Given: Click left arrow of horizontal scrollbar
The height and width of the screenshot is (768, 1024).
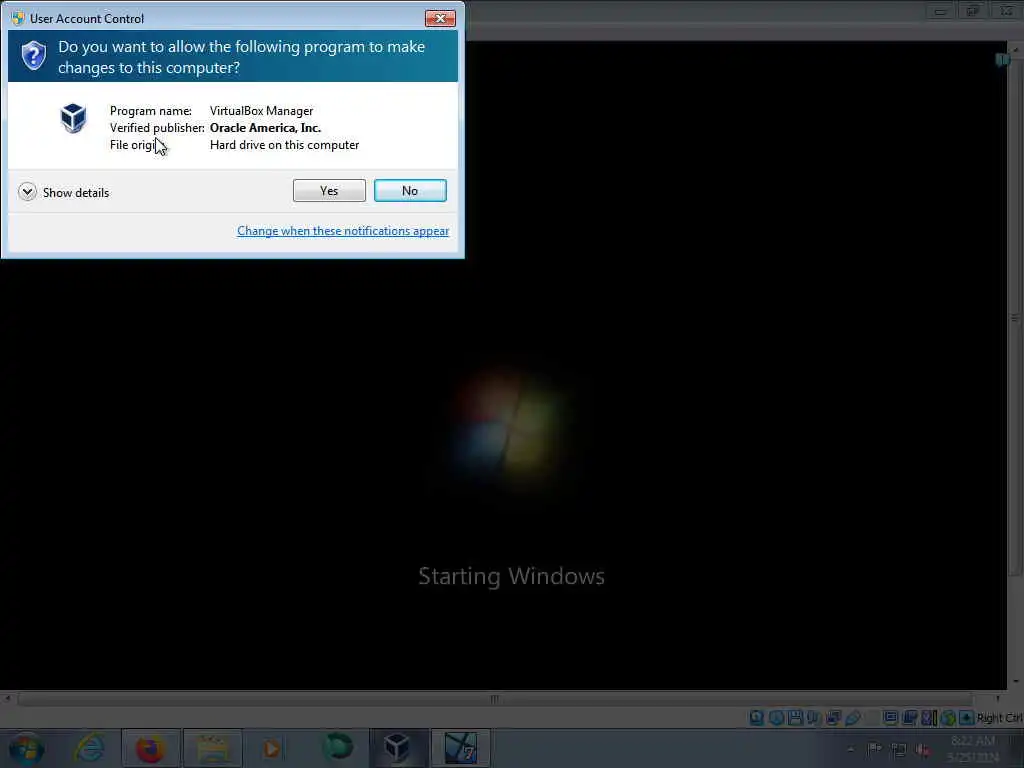Looking at the screenshot, I should pos(8,699).
